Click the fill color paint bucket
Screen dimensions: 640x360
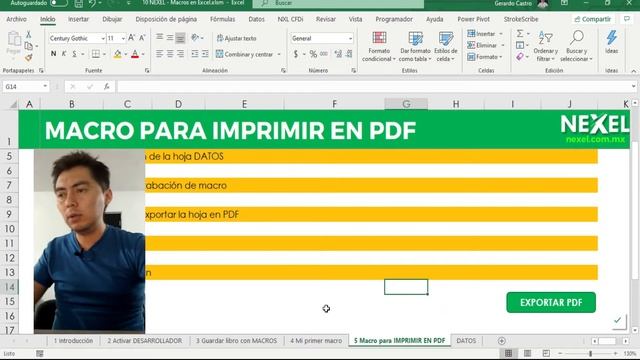117,54
